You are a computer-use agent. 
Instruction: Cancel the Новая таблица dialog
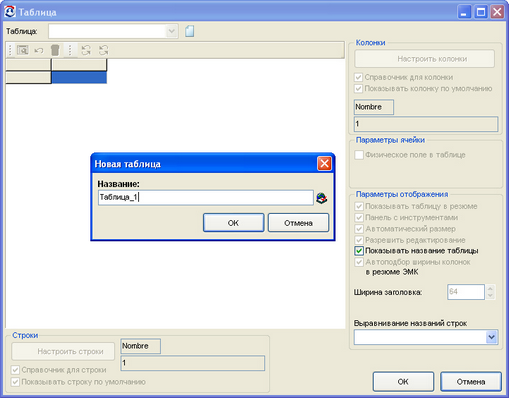(298, 223)
